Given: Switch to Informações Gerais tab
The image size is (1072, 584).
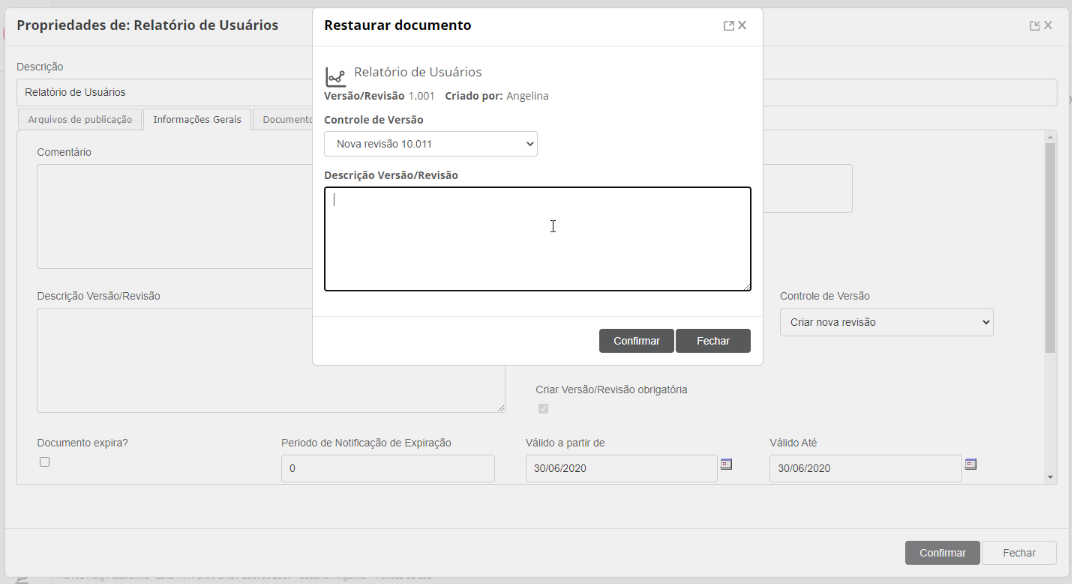Looking at the screenshot, I should (x=197, y=120).
